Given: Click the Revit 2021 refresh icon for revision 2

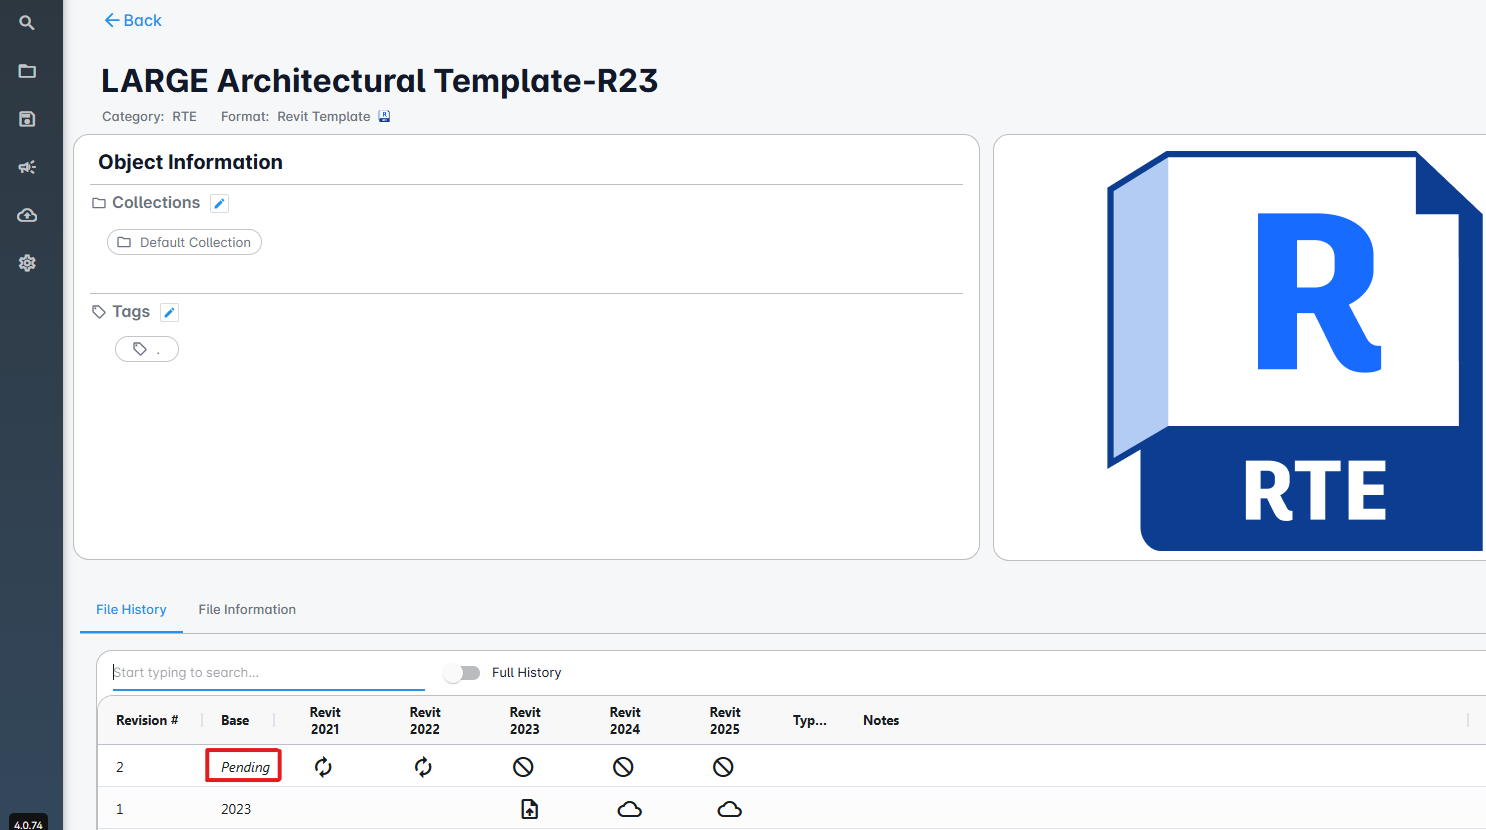Looking at the screenshot, I should [323, 767].
